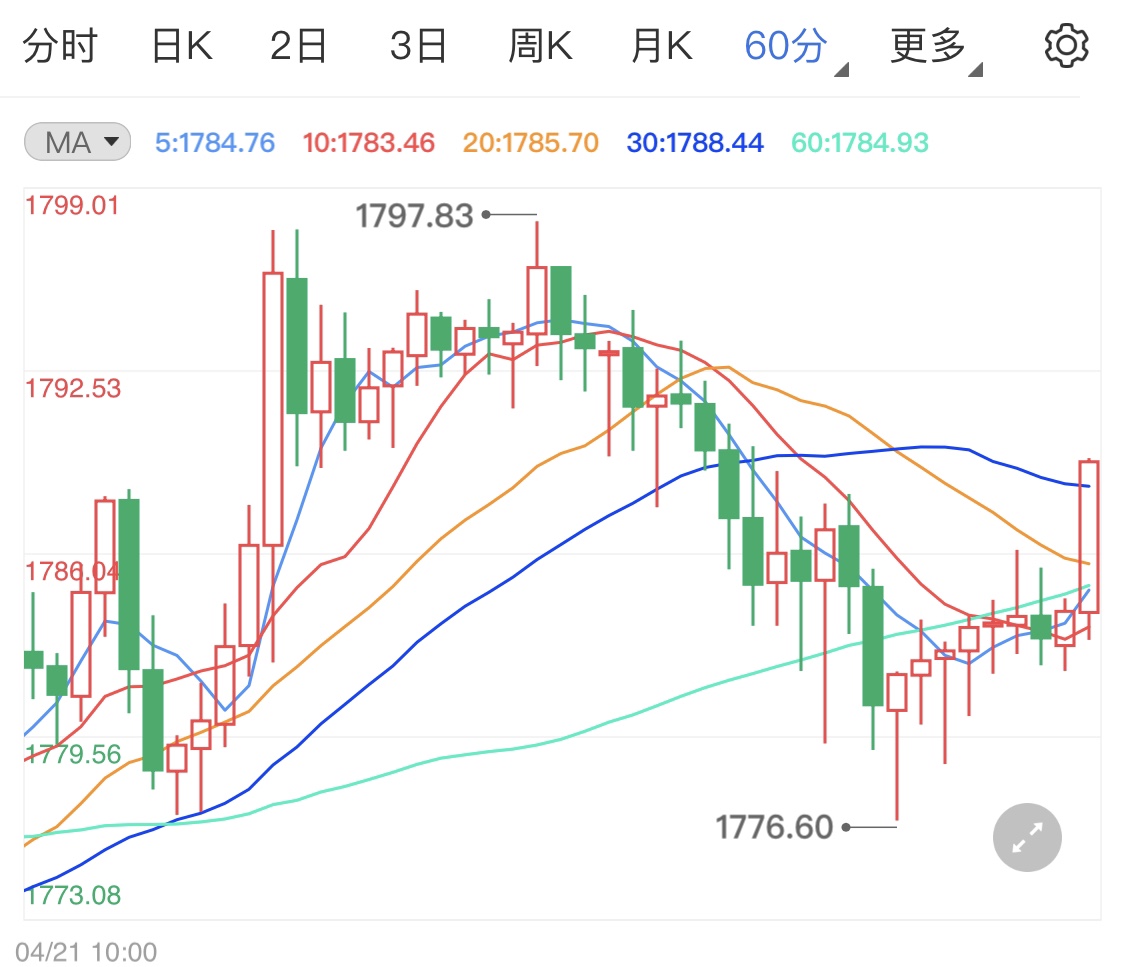Click the date label 04/21 10:00

[x=86, y=952]
